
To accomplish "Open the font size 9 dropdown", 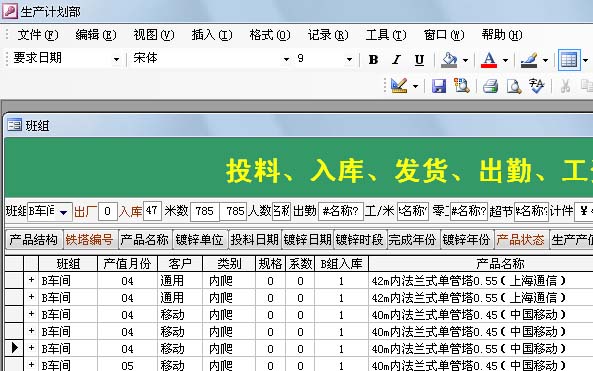I will 349,59.
